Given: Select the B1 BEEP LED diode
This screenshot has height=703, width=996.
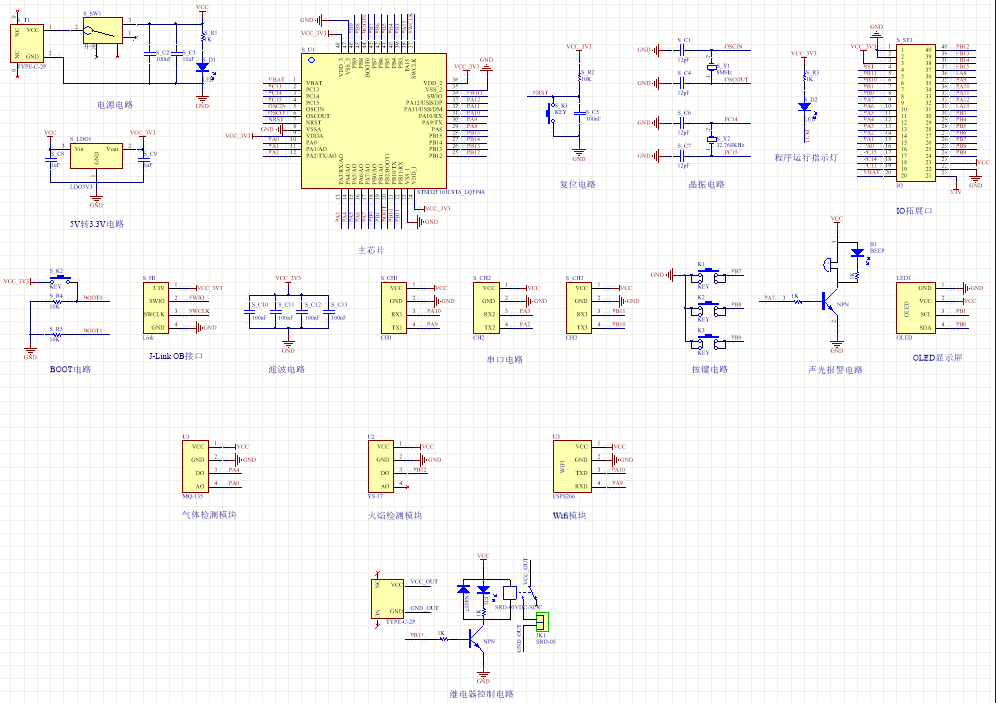Looking at the screenshot, I should point(857,252).
